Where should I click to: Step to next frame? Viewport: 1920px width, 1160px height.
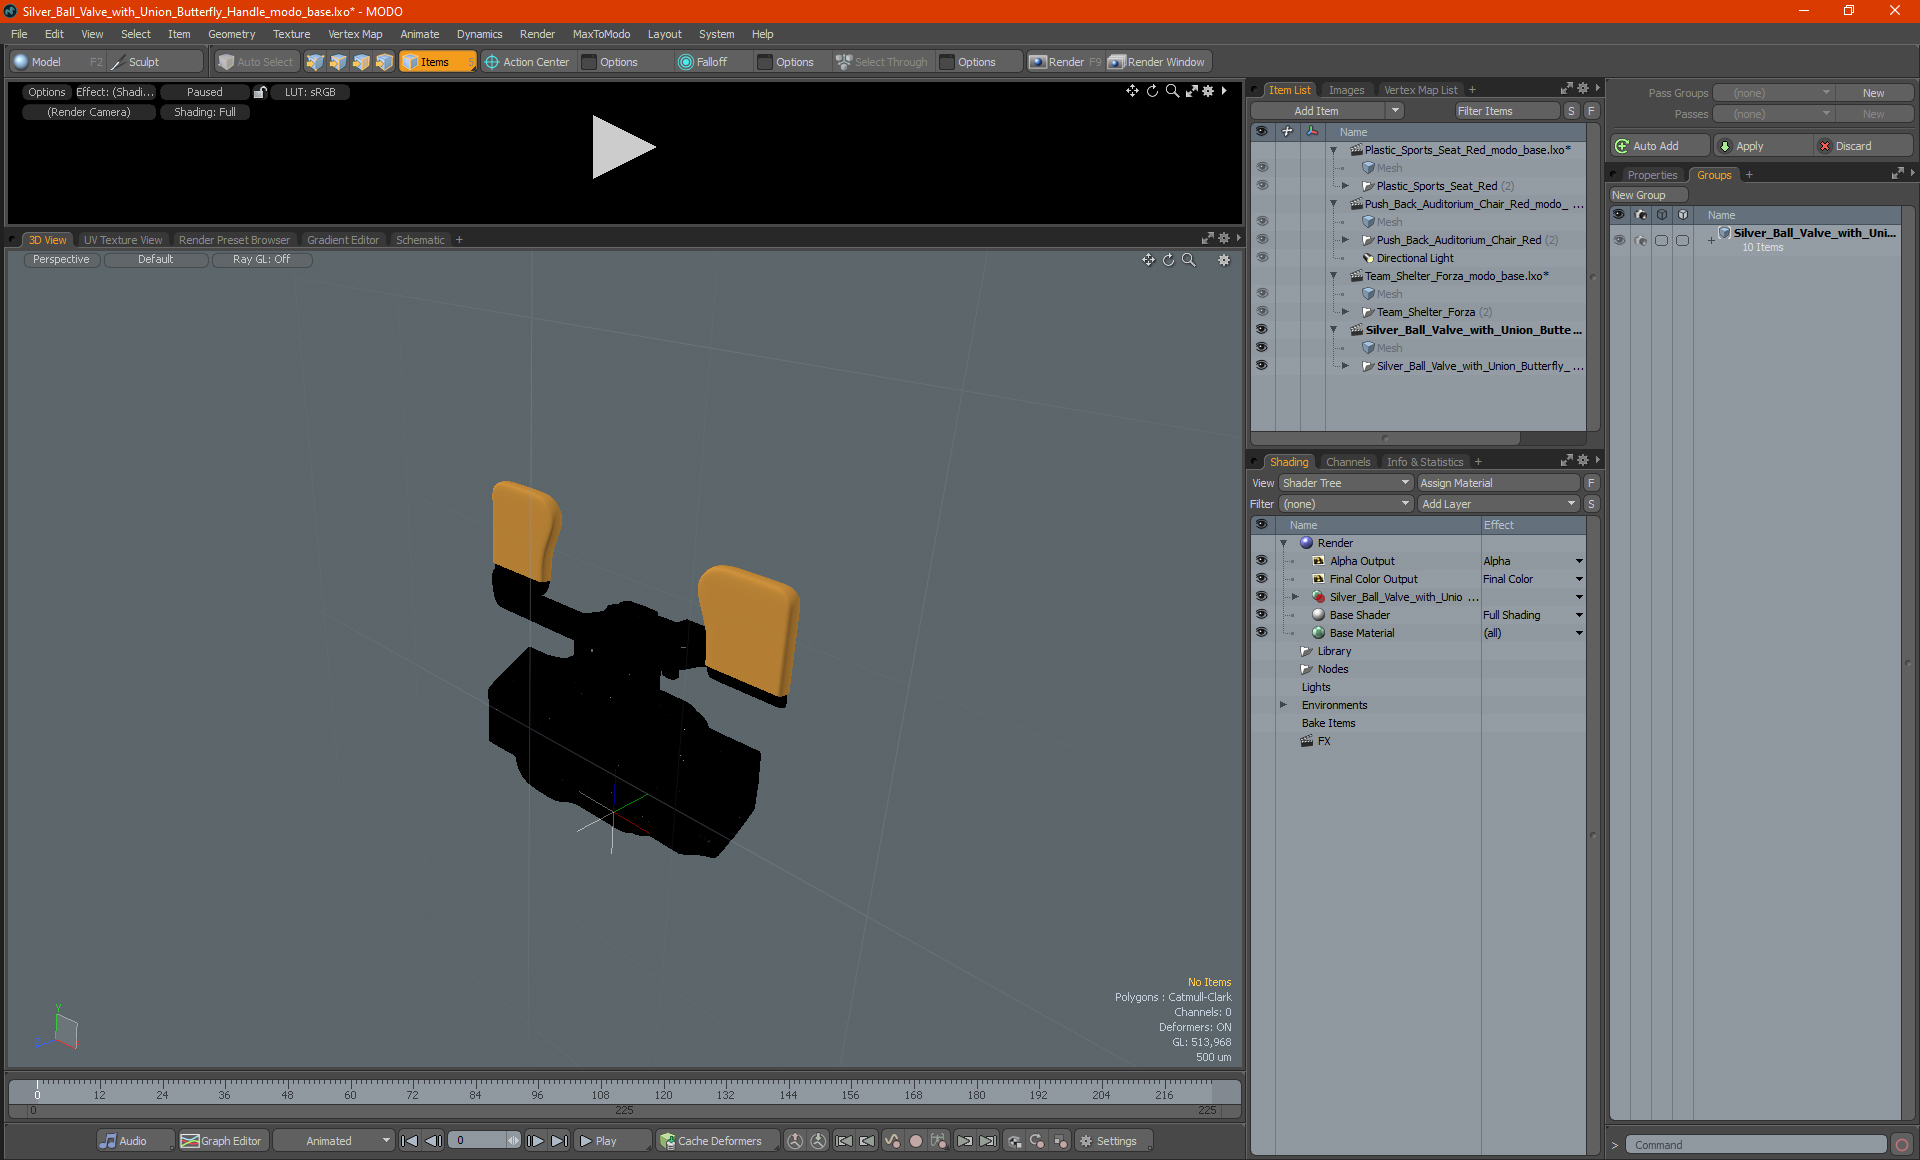(535, 1141)
